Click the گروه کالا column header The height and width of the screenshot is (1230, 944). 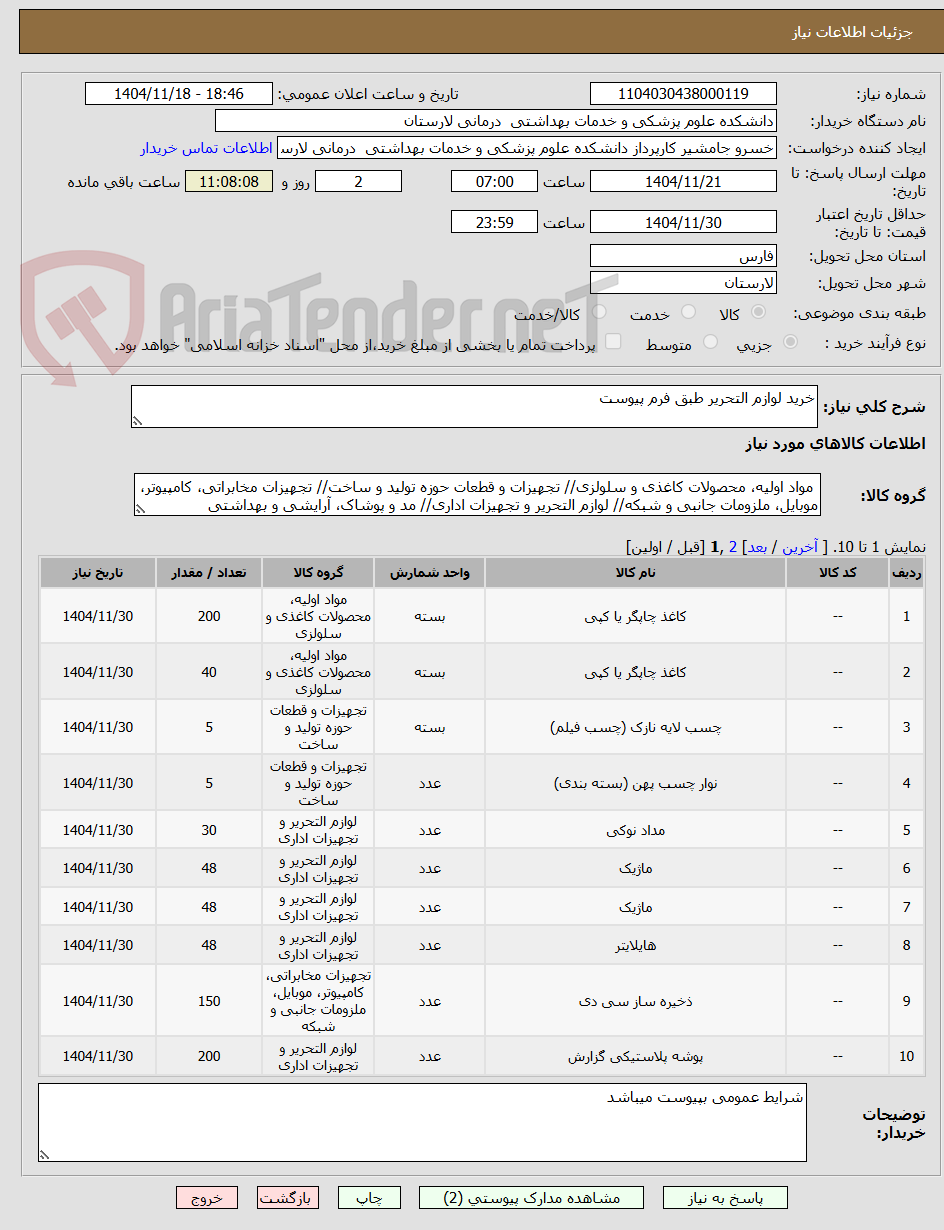318,572
